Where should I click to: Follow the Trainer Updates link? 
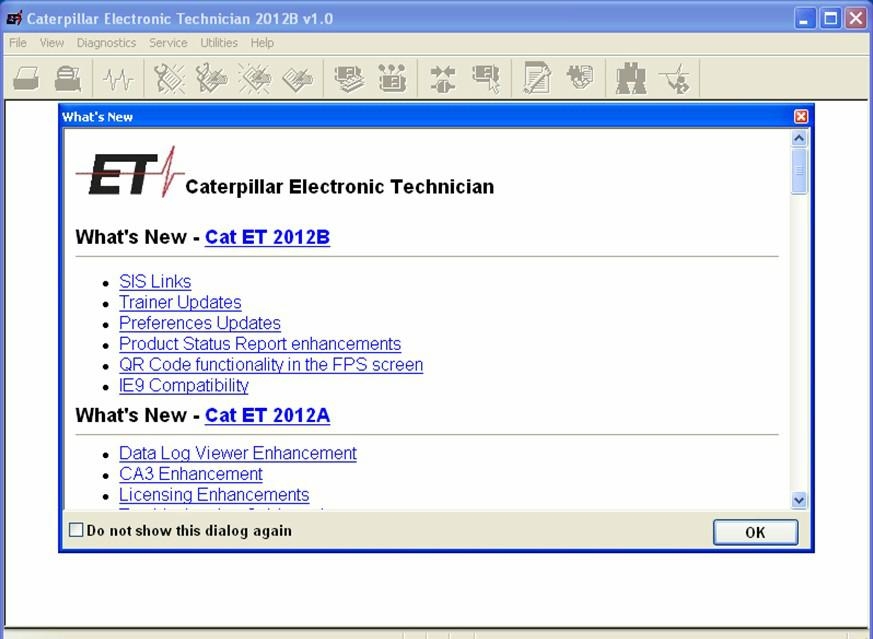click(180, 302)
